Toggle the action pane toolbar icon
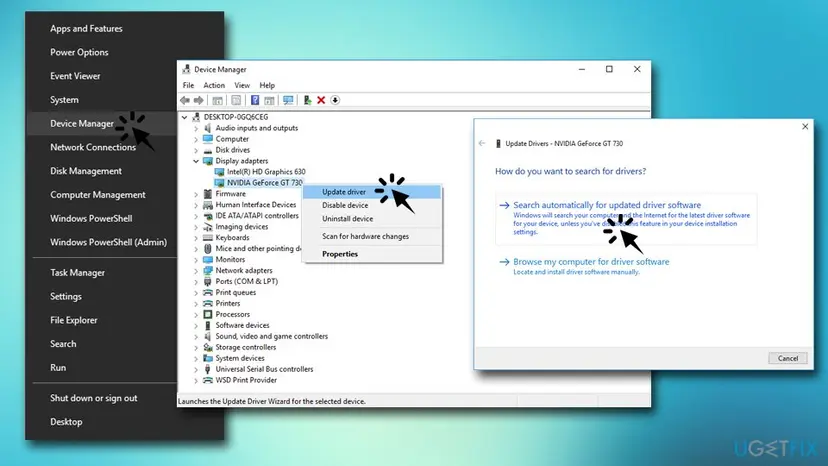Image resolution: width=828 pixels, height=466 pixels. [x=269, y=100]
